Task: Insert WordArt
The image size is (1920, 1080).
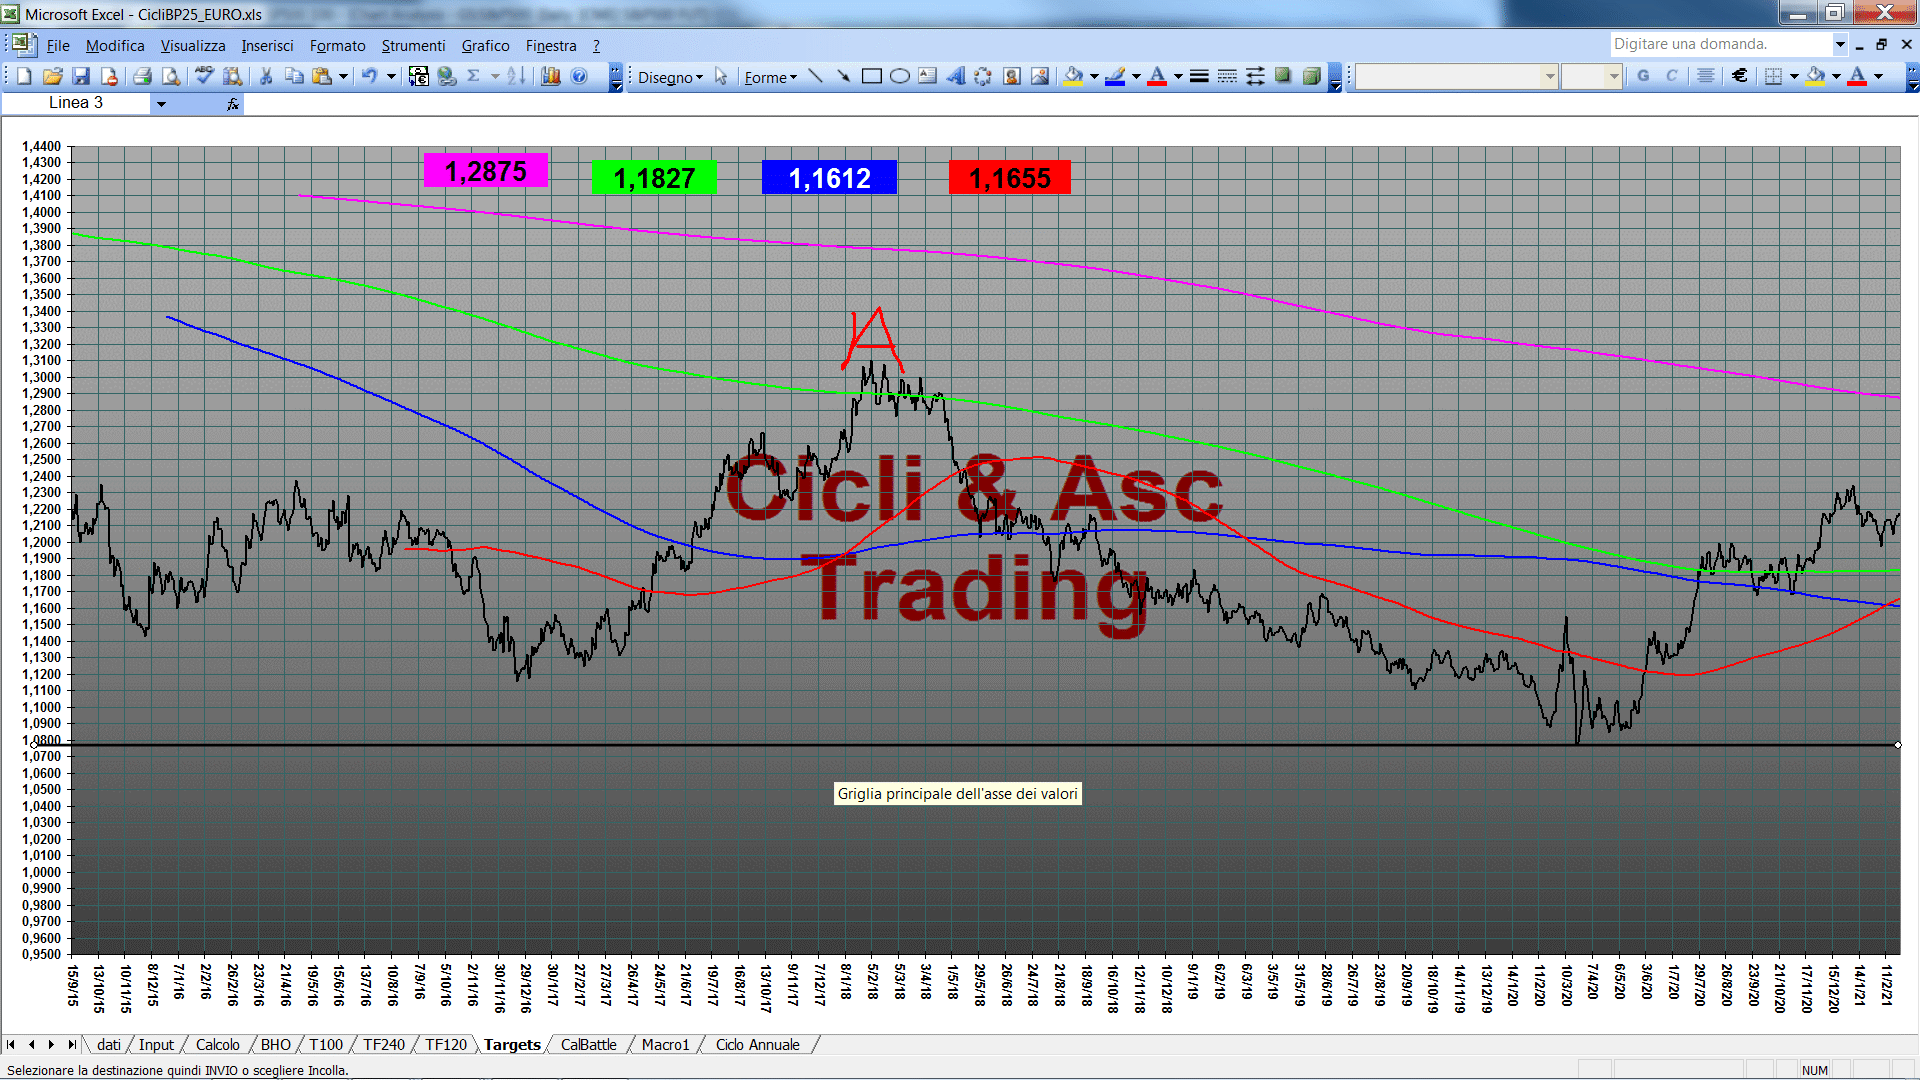Action: pos(956,76)
